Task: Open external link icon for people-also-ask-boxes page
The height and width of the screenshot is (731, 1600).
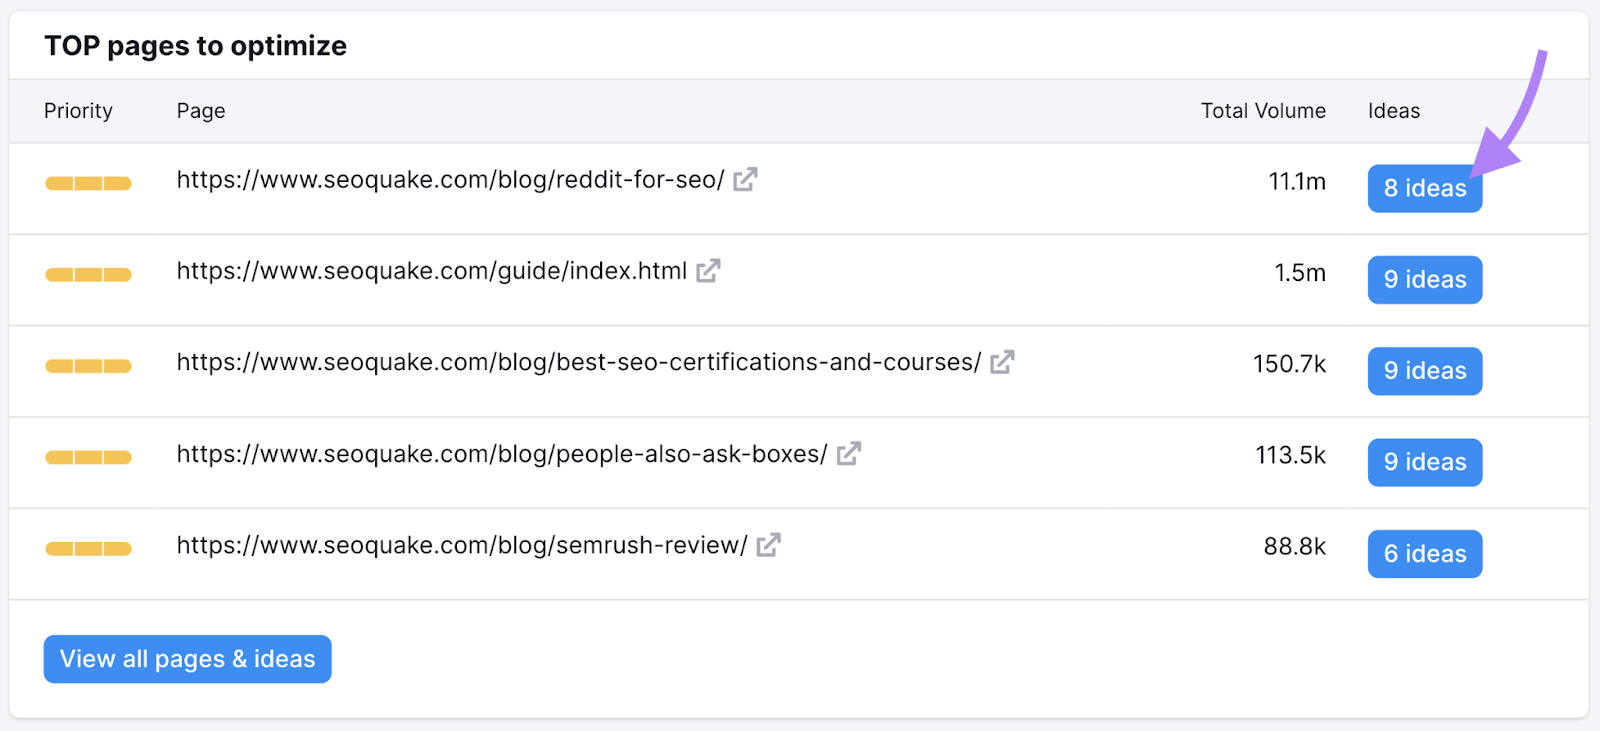Action: (x=849, y=453)
